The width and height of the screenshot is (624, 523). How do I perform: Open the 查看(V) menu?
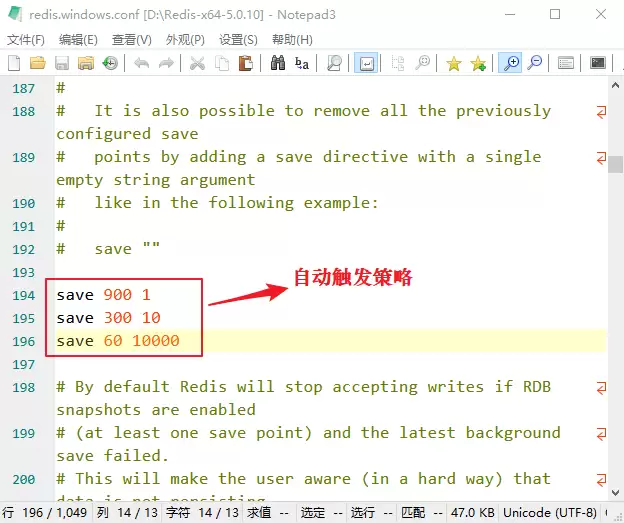pyautogui.click(x=132, y=40)
